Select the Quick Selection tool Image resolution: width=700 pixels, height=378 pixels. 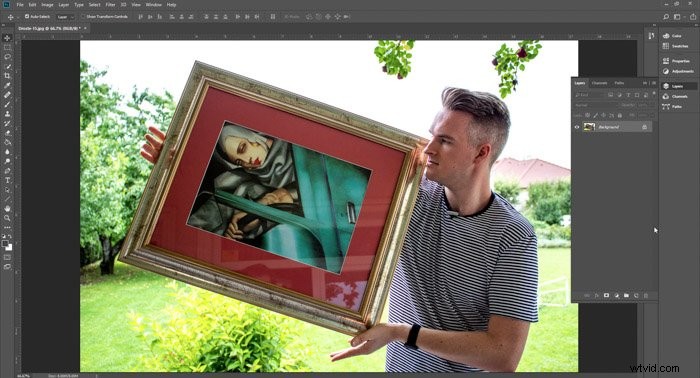[x=7, y=66]
